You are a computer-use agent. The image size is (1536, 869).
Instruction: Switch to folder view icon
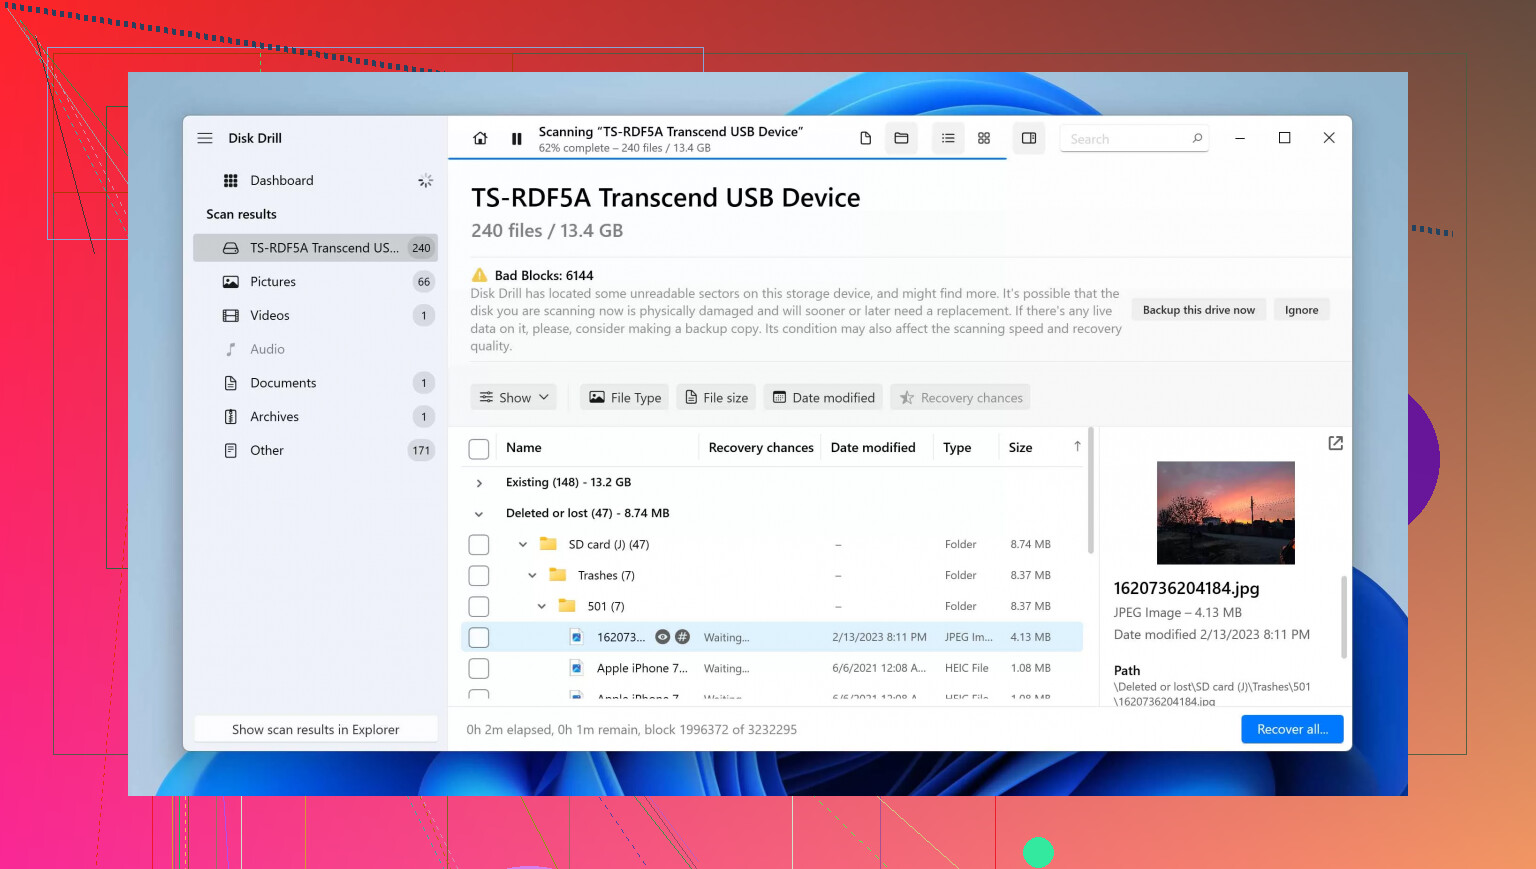pos(901,139)
